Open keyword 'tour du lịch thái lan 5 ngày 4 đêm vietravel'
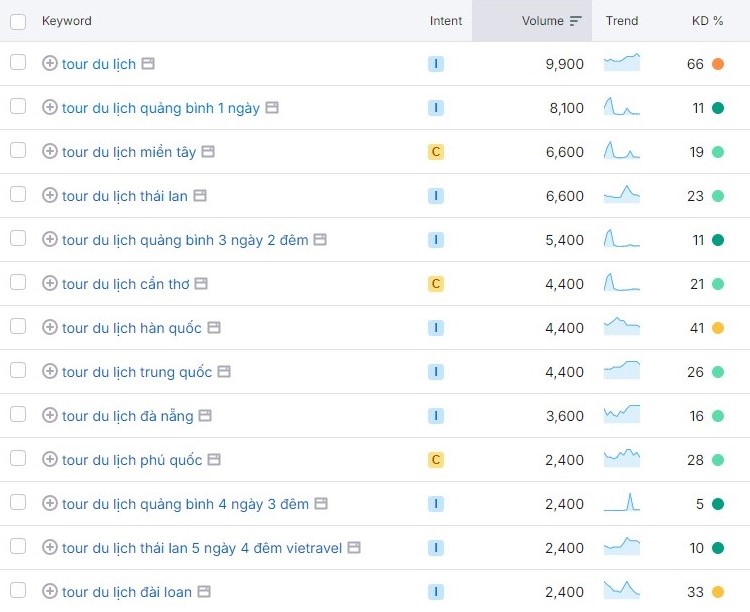 click(x=201, y=548)
